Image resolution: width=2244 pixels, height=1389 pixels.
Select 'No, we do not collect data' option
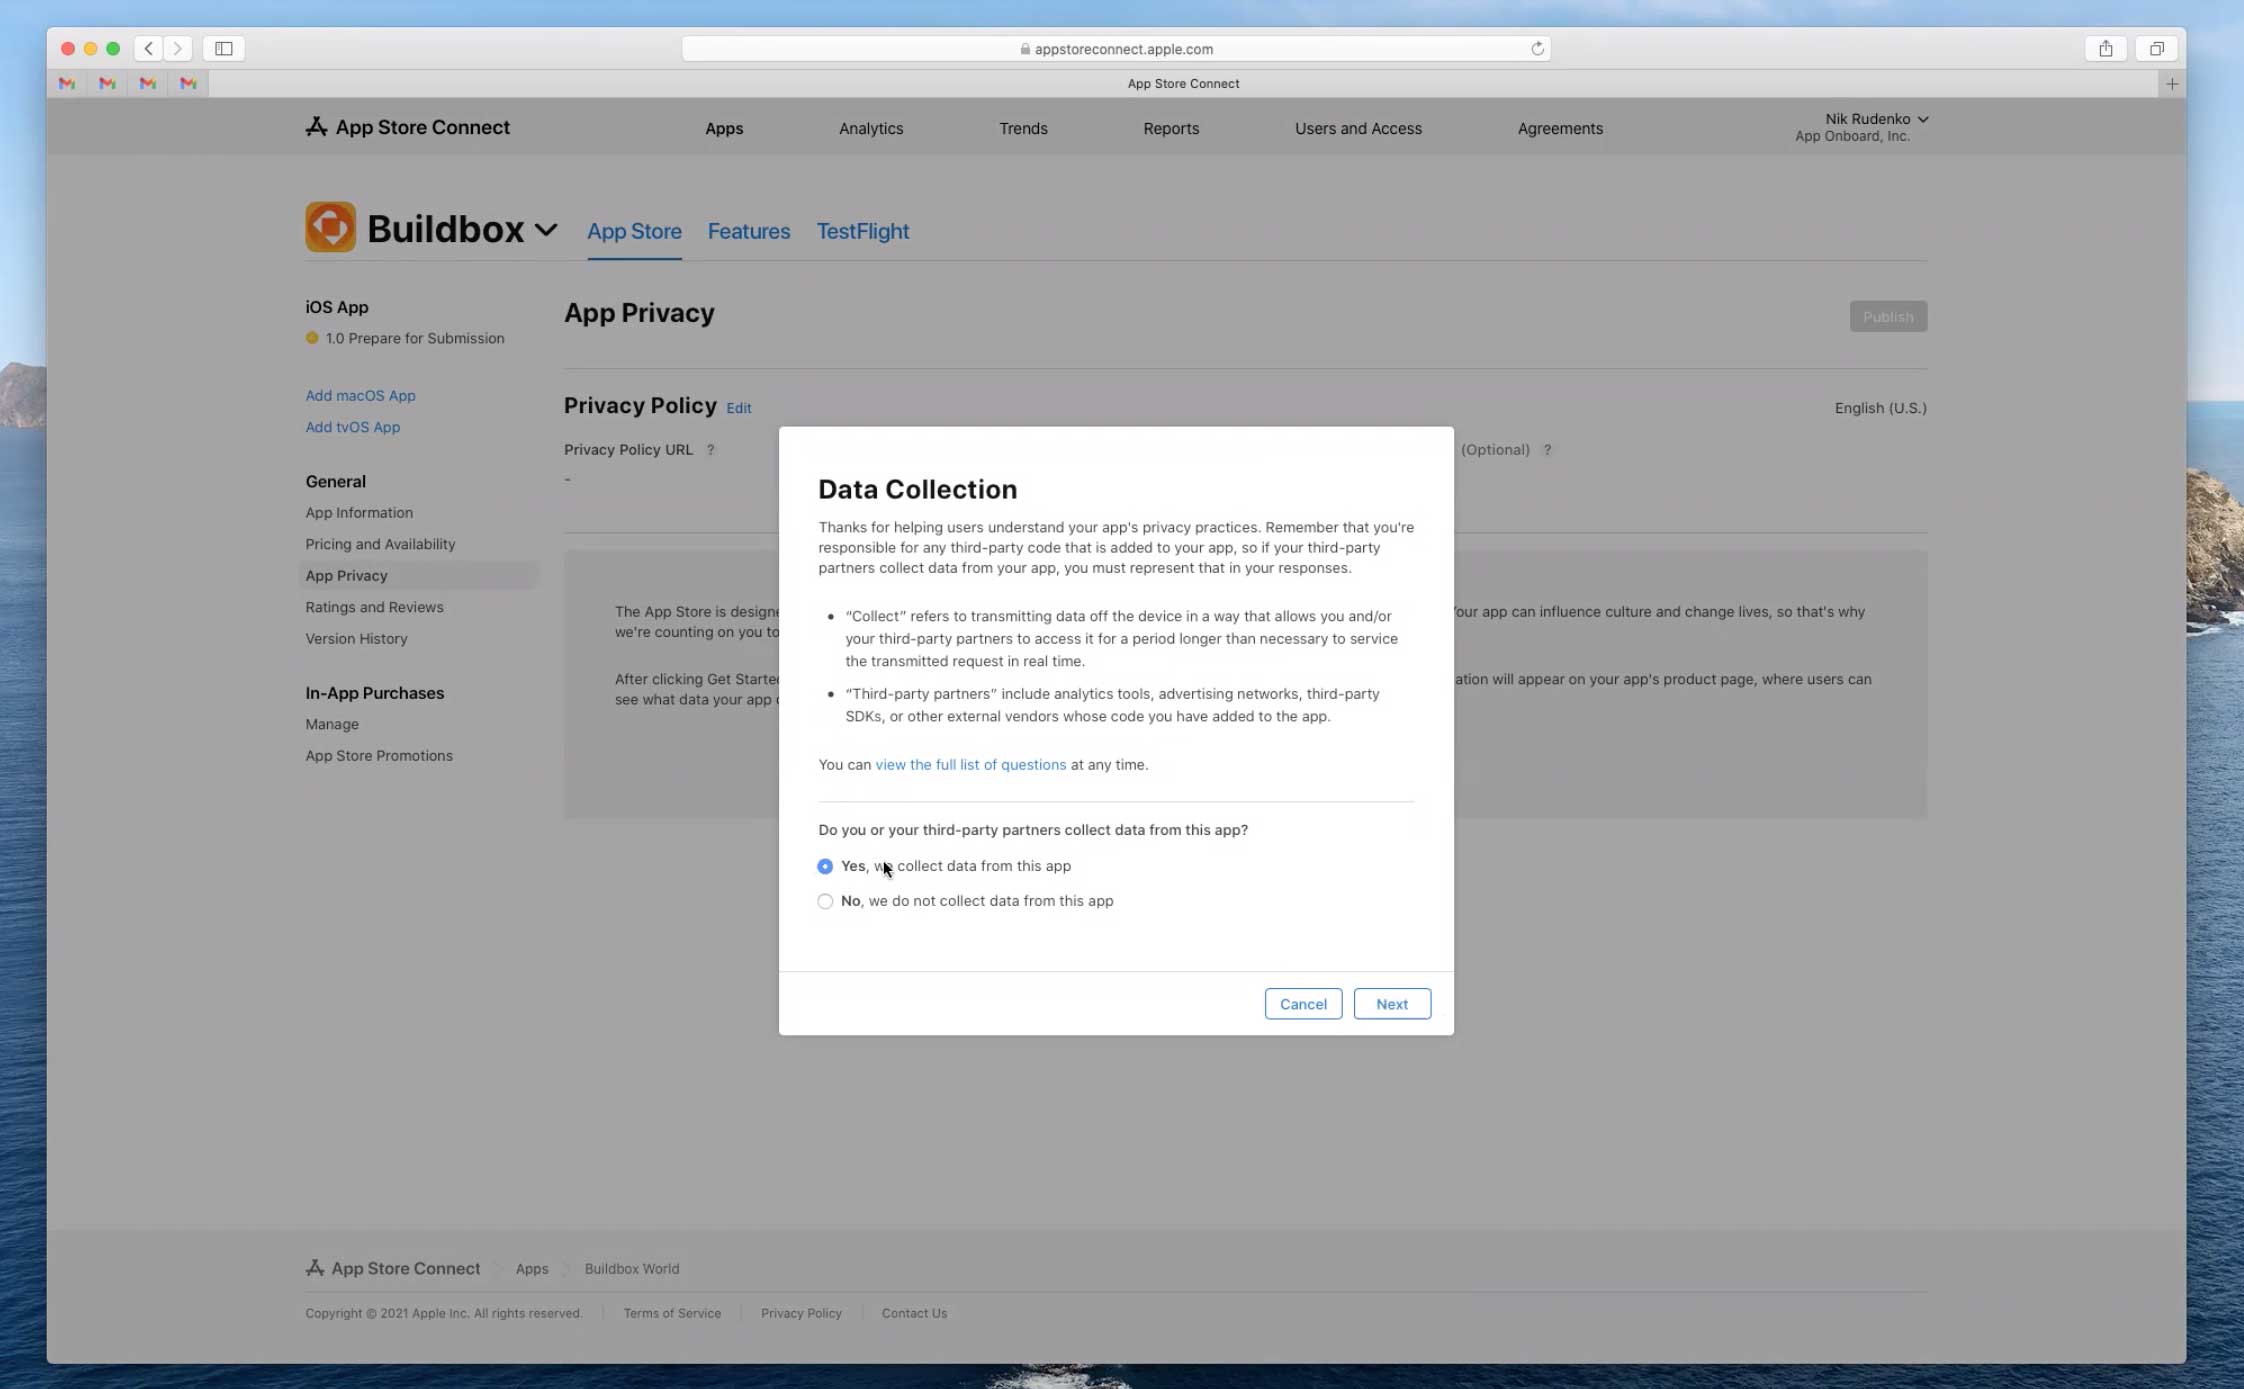pos(825,901)
